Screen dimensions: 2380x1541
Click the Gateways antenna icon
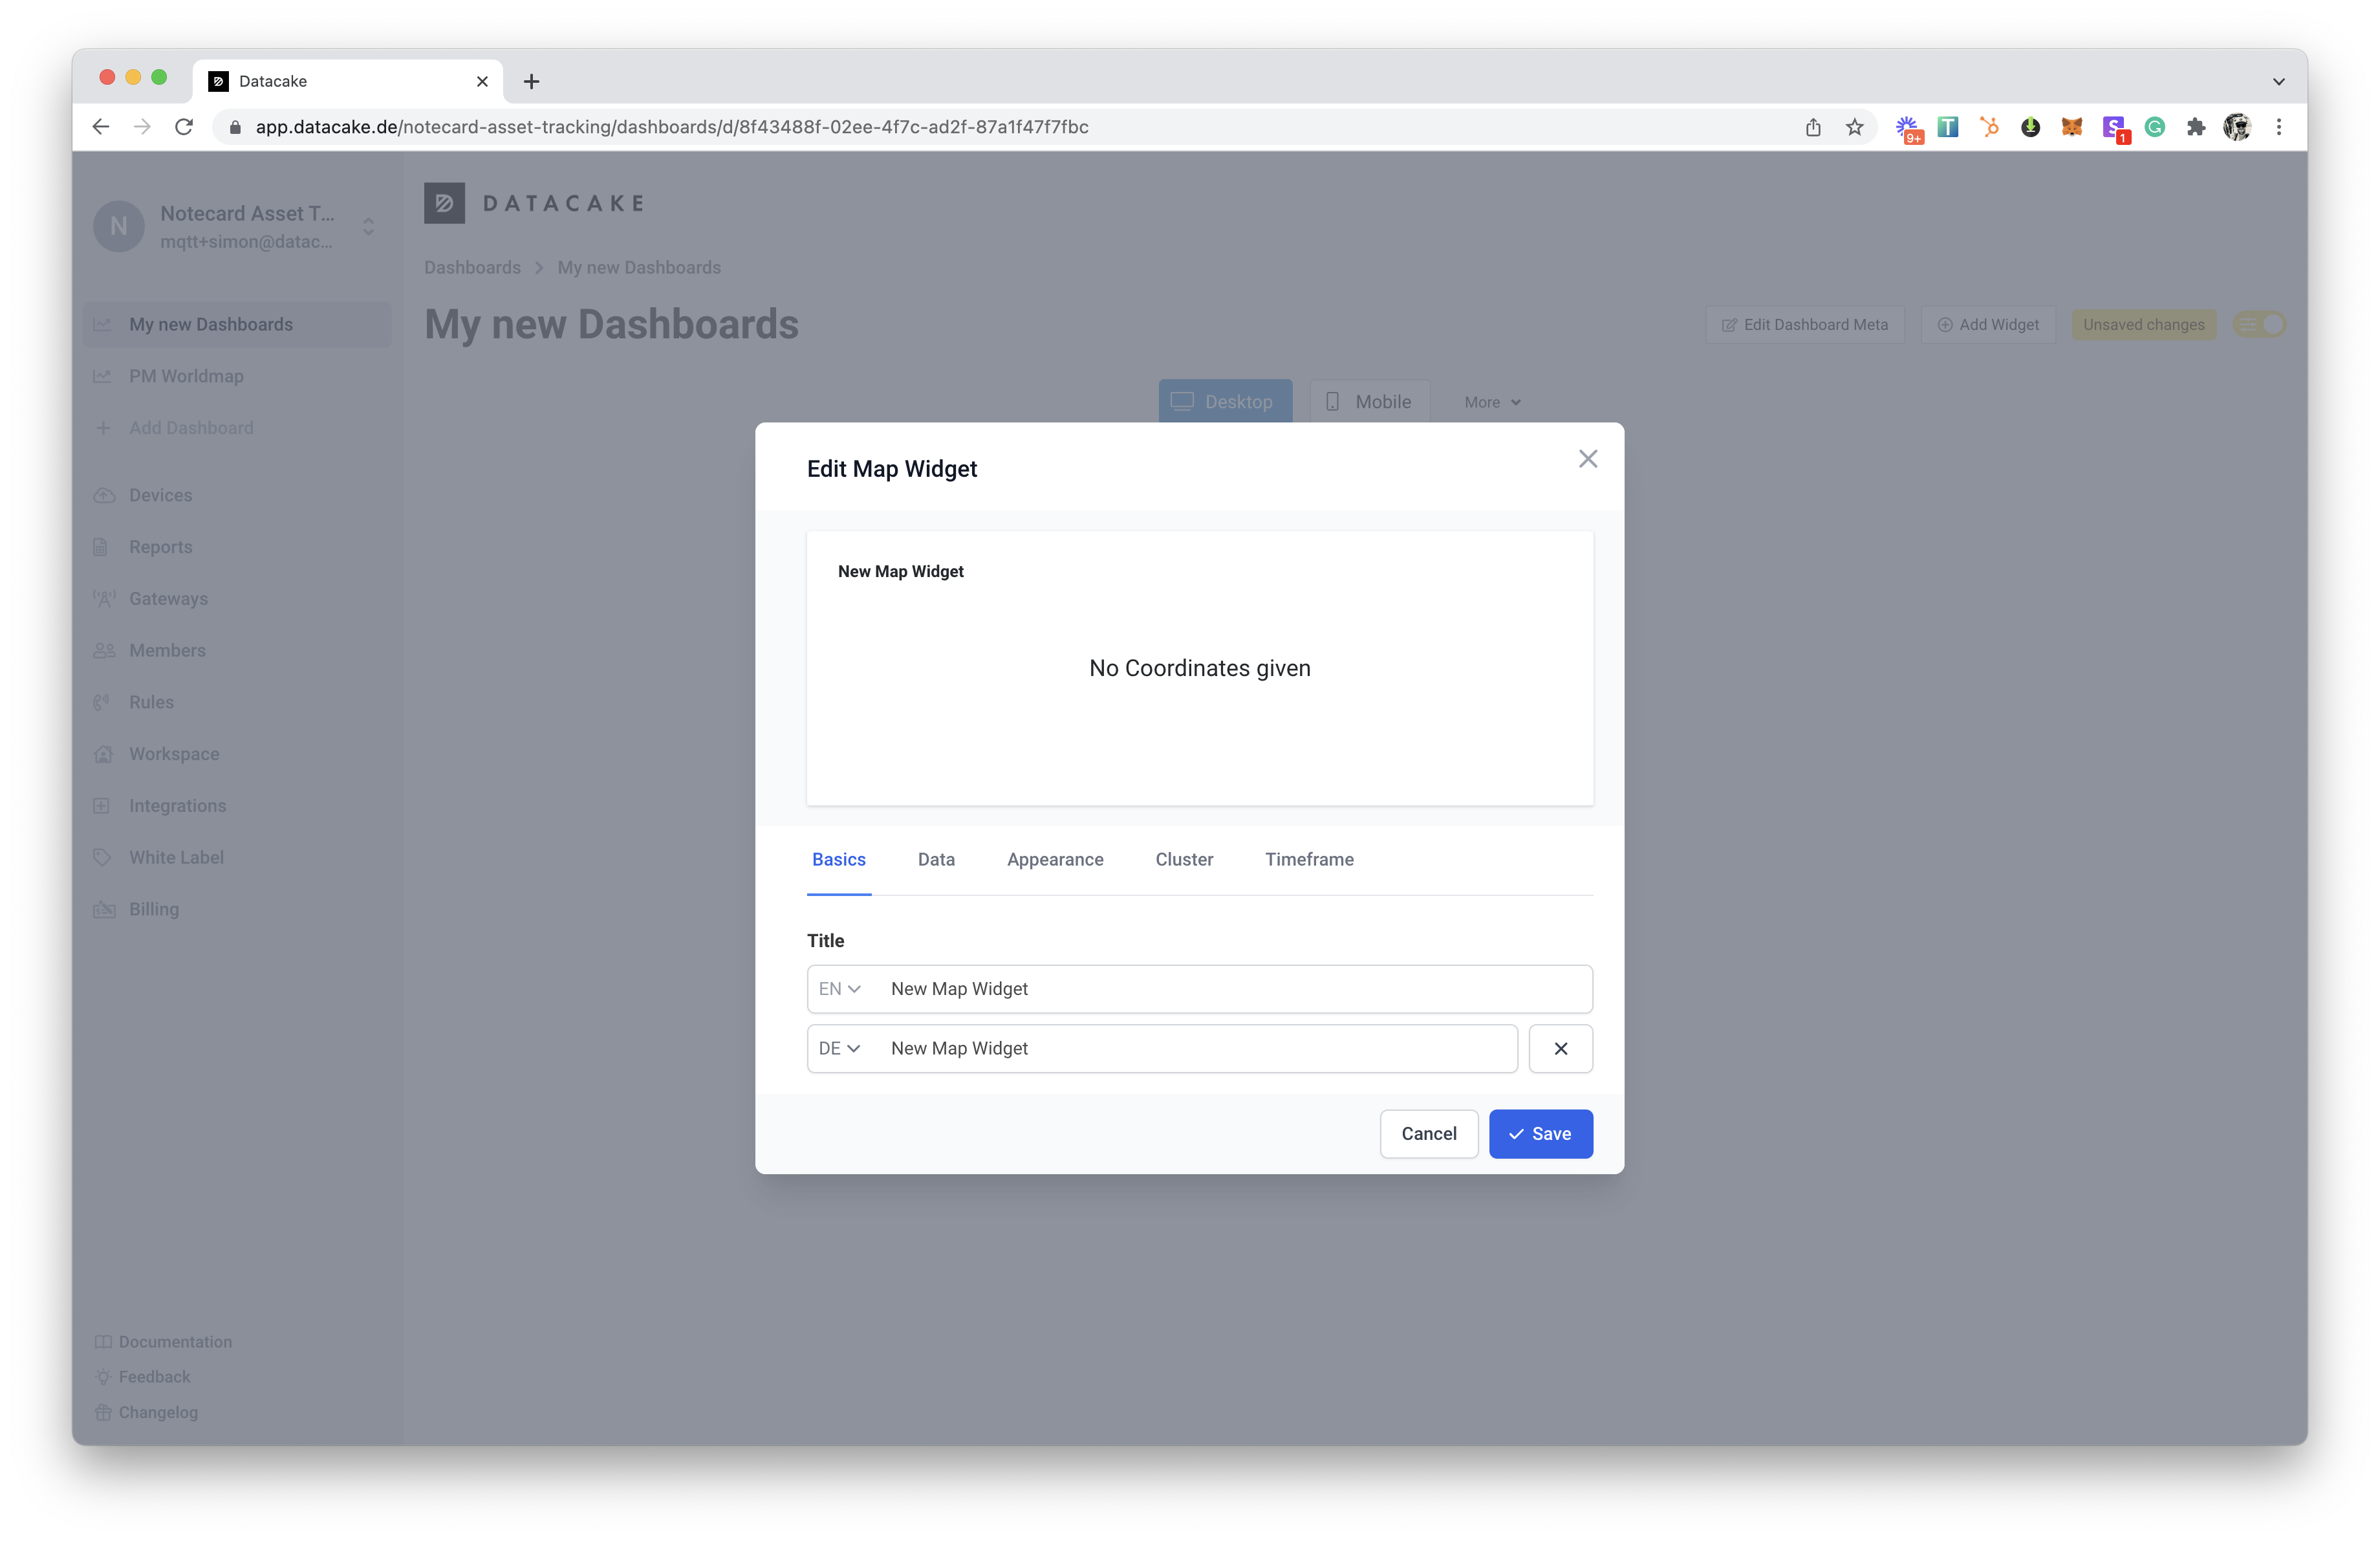coord(104,599)
